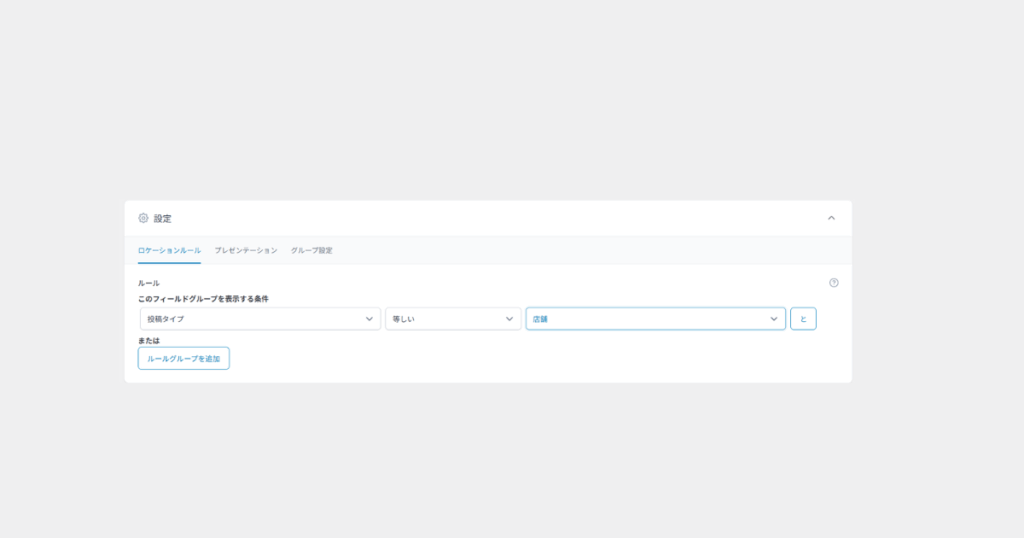This screenshot has height=538, width=1024.
Task: Click the gear icon beside 設定
Action: (x=143, y=218)
